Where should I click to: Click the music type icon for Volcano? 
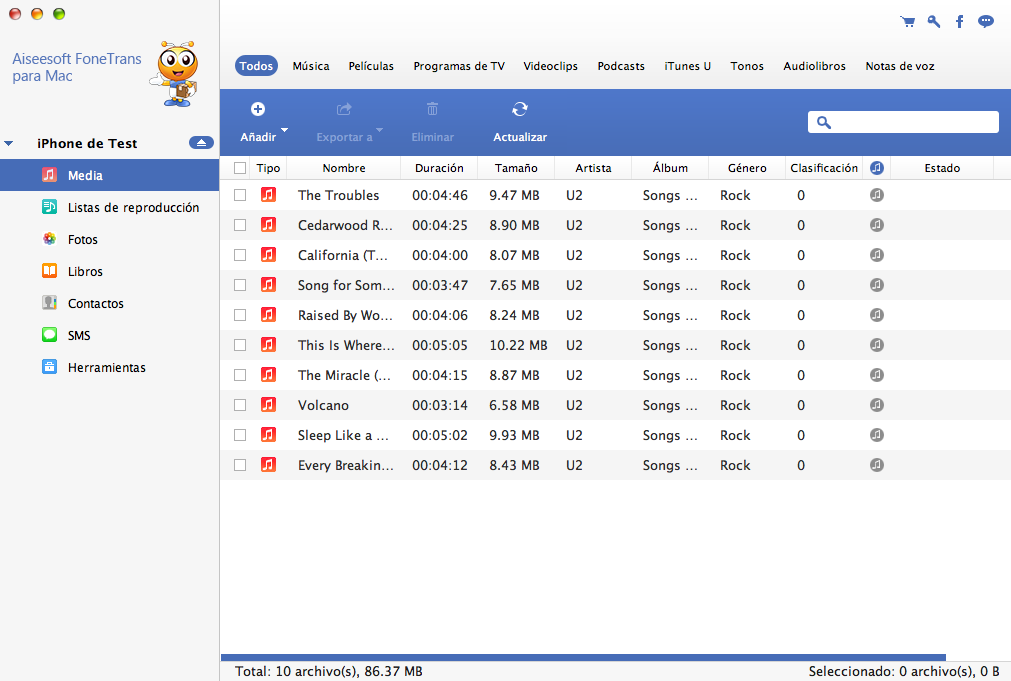268,404
